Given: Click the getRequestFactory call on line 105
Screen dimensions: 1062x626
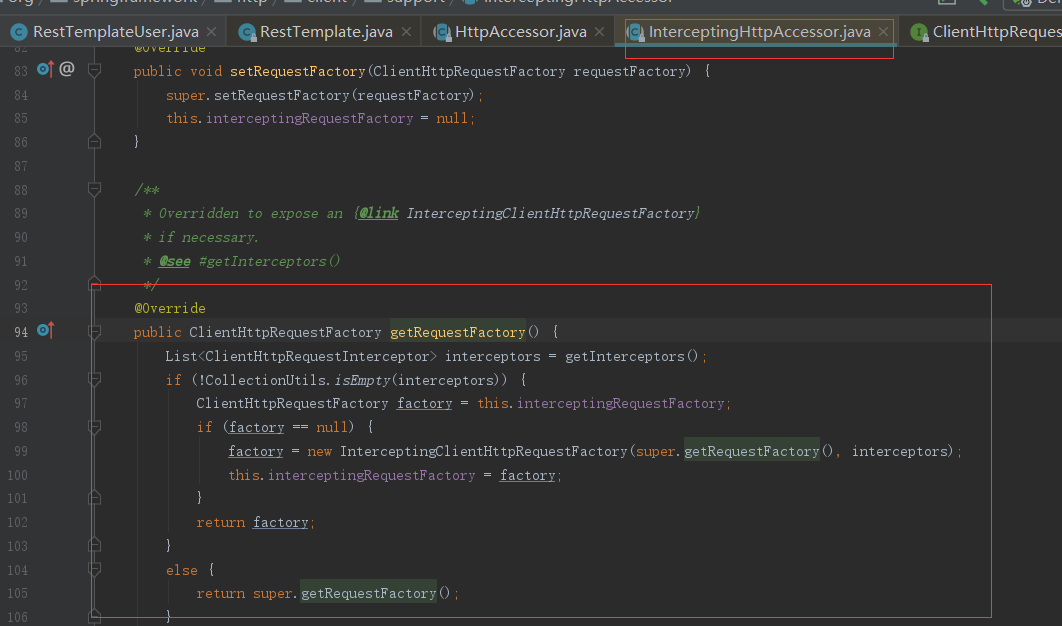Looking at the screenshot, I should click(368, 593).
